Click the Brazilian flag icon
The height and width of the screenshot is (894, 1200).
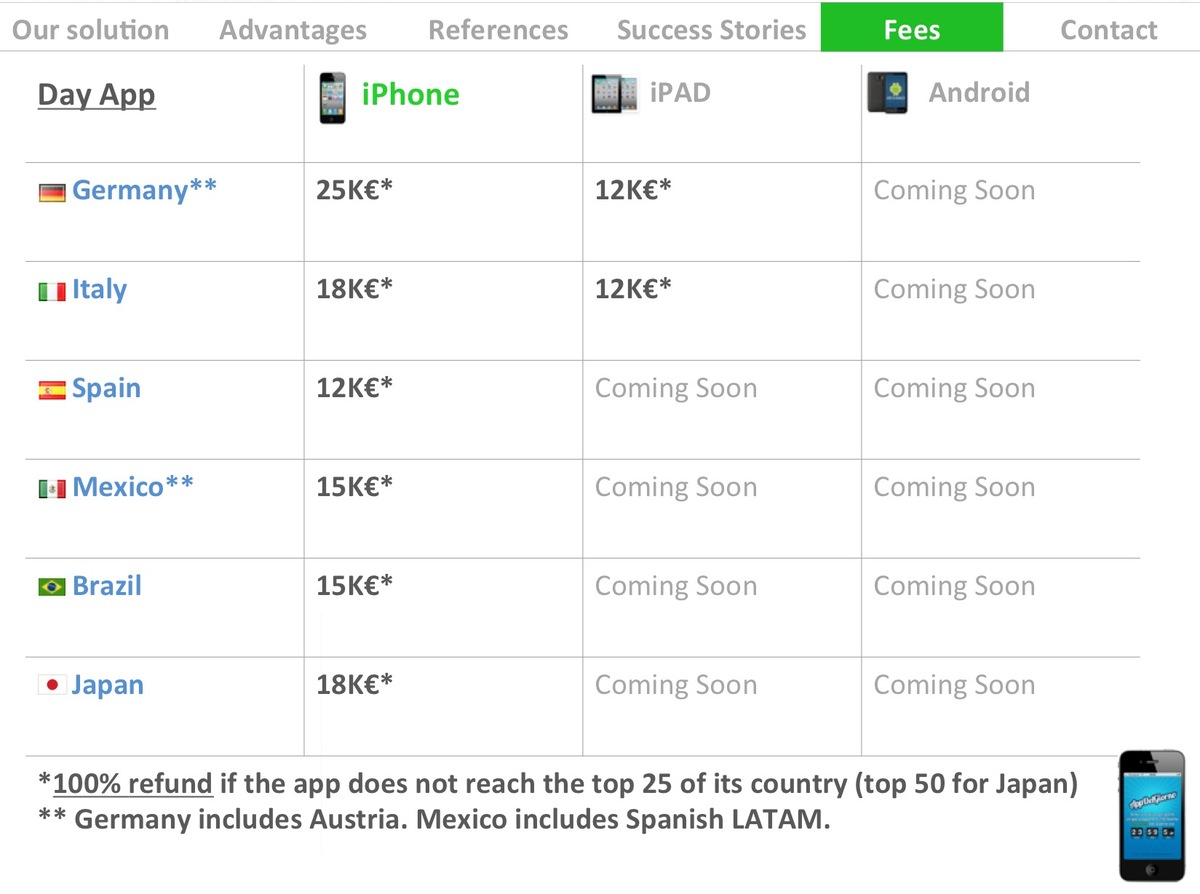pos(52,588)
